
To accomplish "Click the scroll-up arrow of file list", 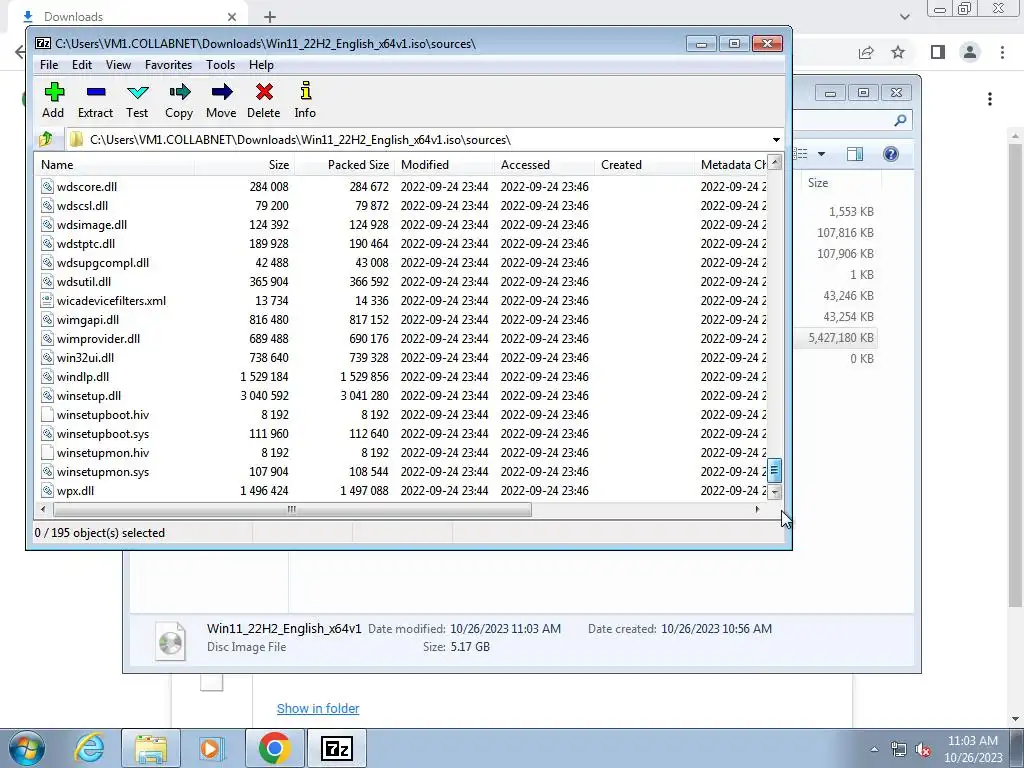I will 775,163.
